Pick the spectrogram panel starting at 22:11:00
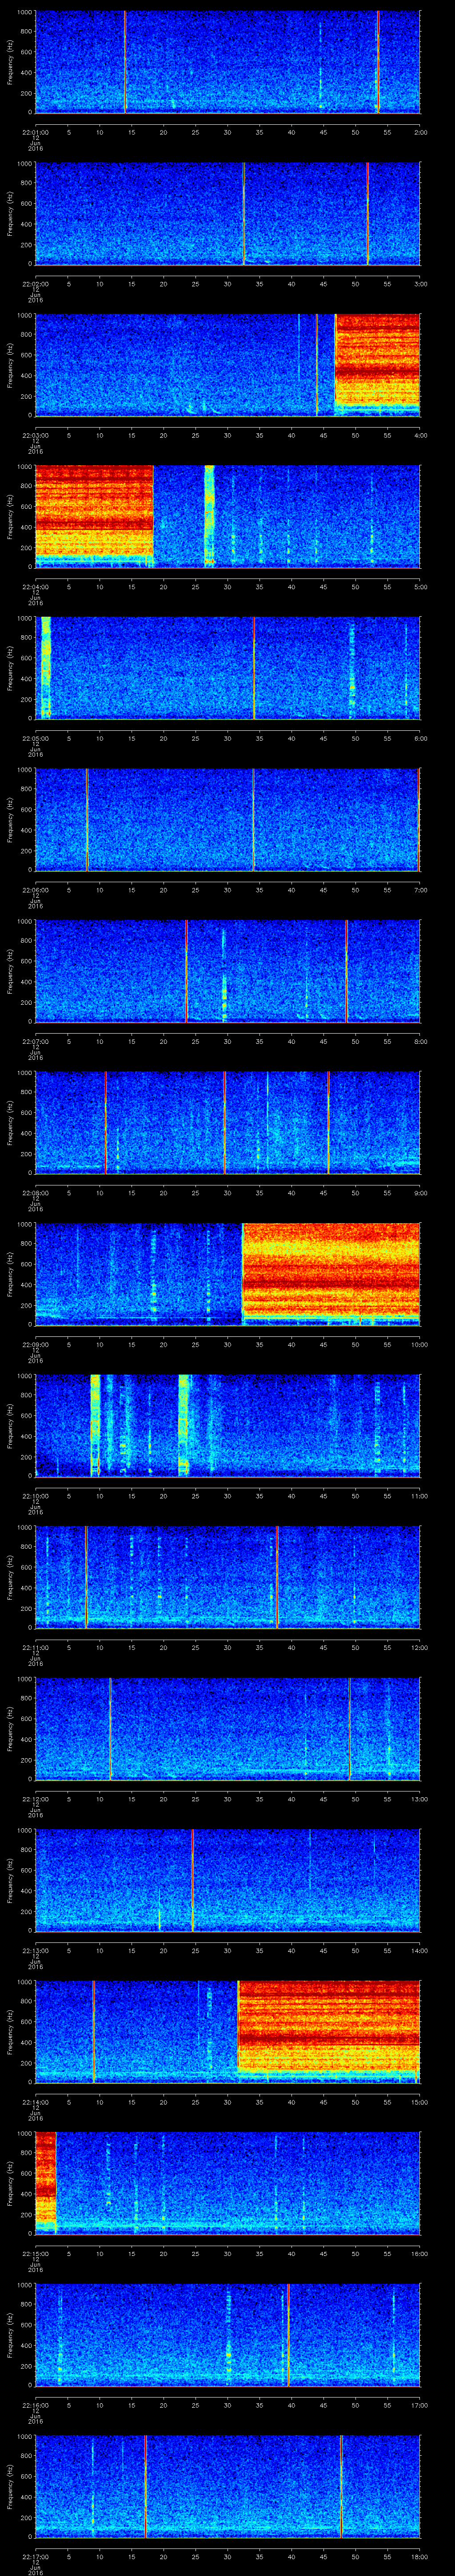The height and width of the screenshot is (2576, 455). point(227,1577)
